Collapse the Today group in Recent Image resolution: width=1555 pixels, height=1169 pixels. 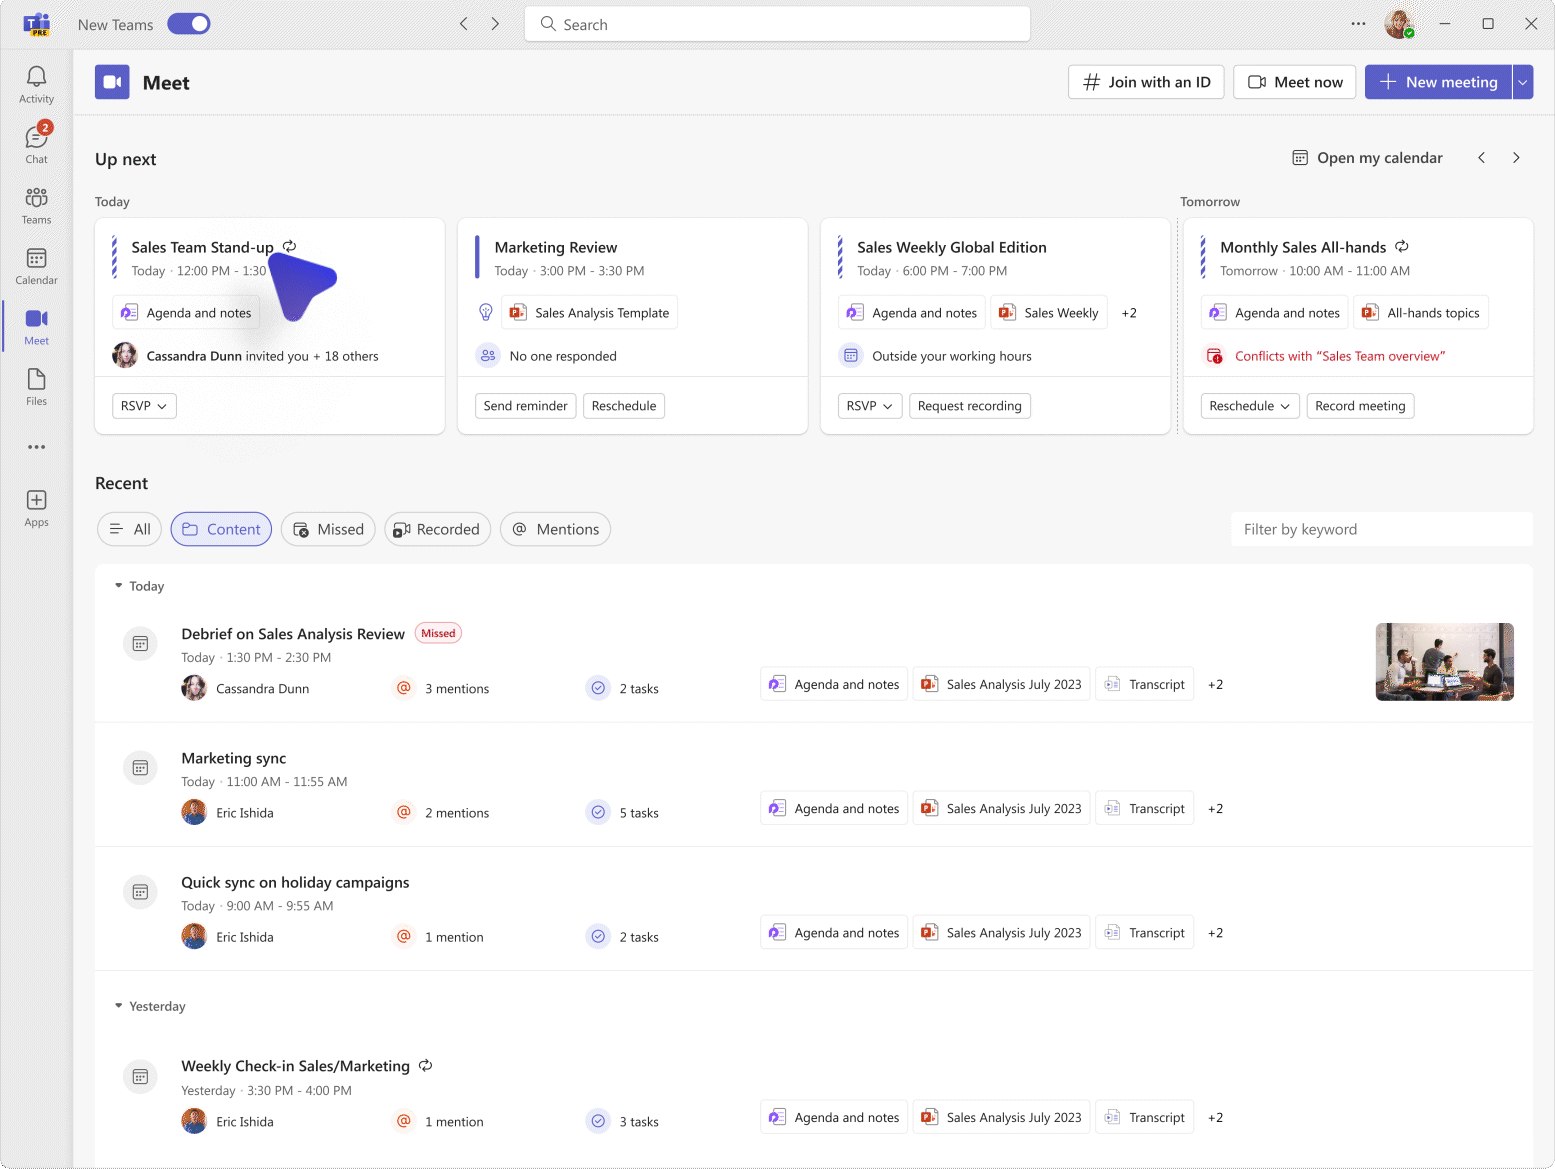pos(119,586)
